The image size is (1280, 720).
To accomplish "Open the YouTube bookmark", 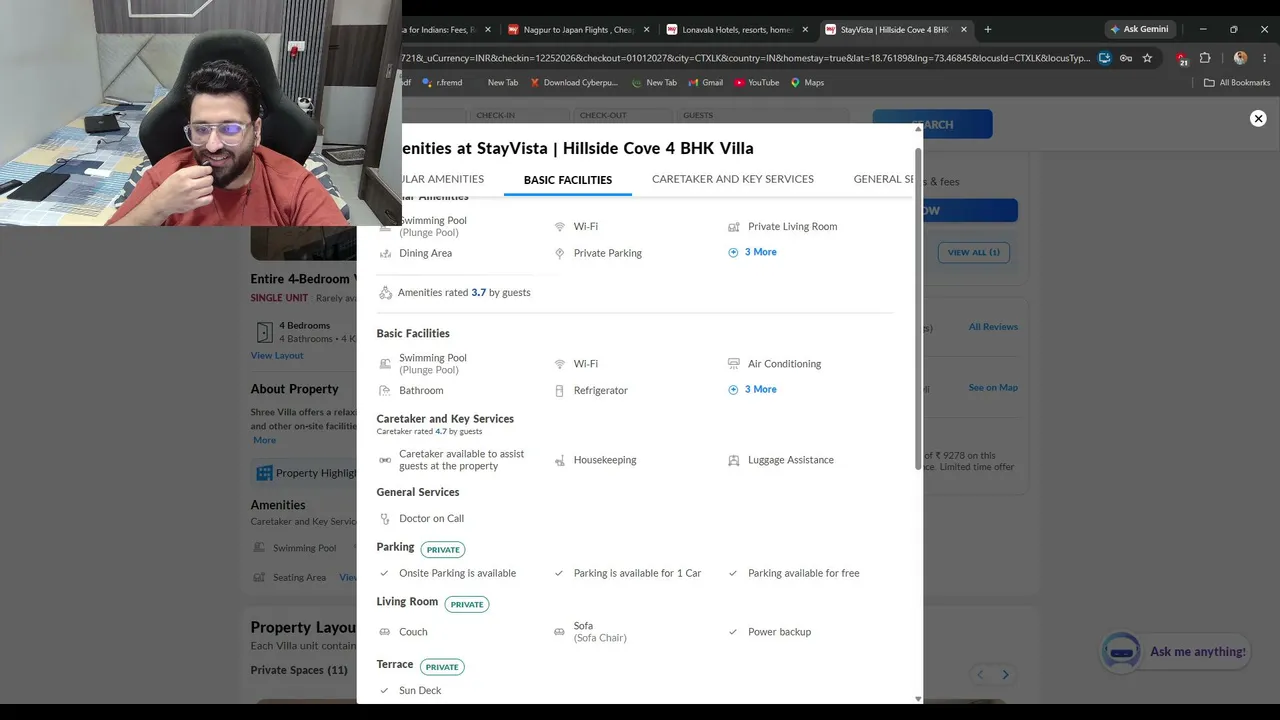I will [x=756, y=82].
